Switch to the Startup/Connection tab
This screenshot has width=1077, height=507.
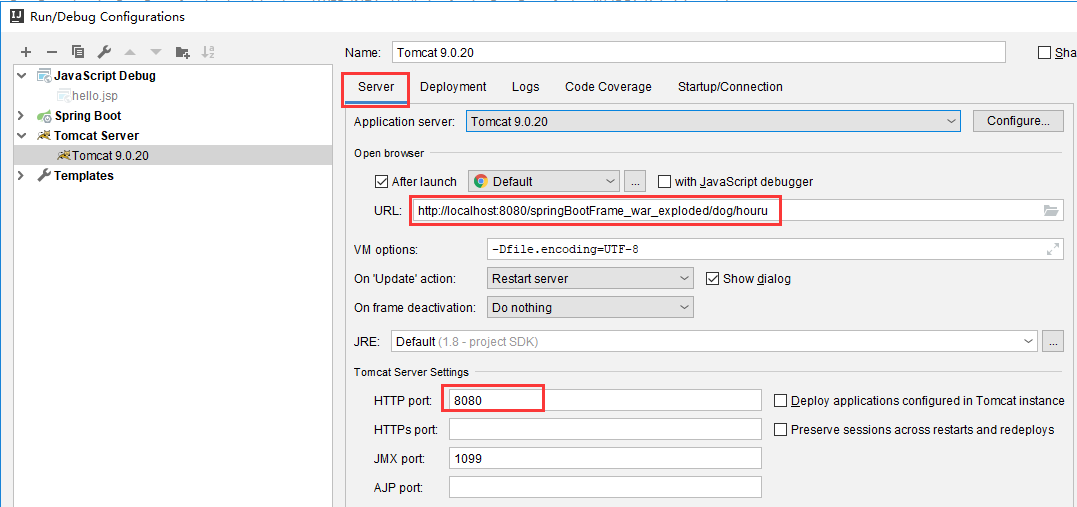point(730,87)
